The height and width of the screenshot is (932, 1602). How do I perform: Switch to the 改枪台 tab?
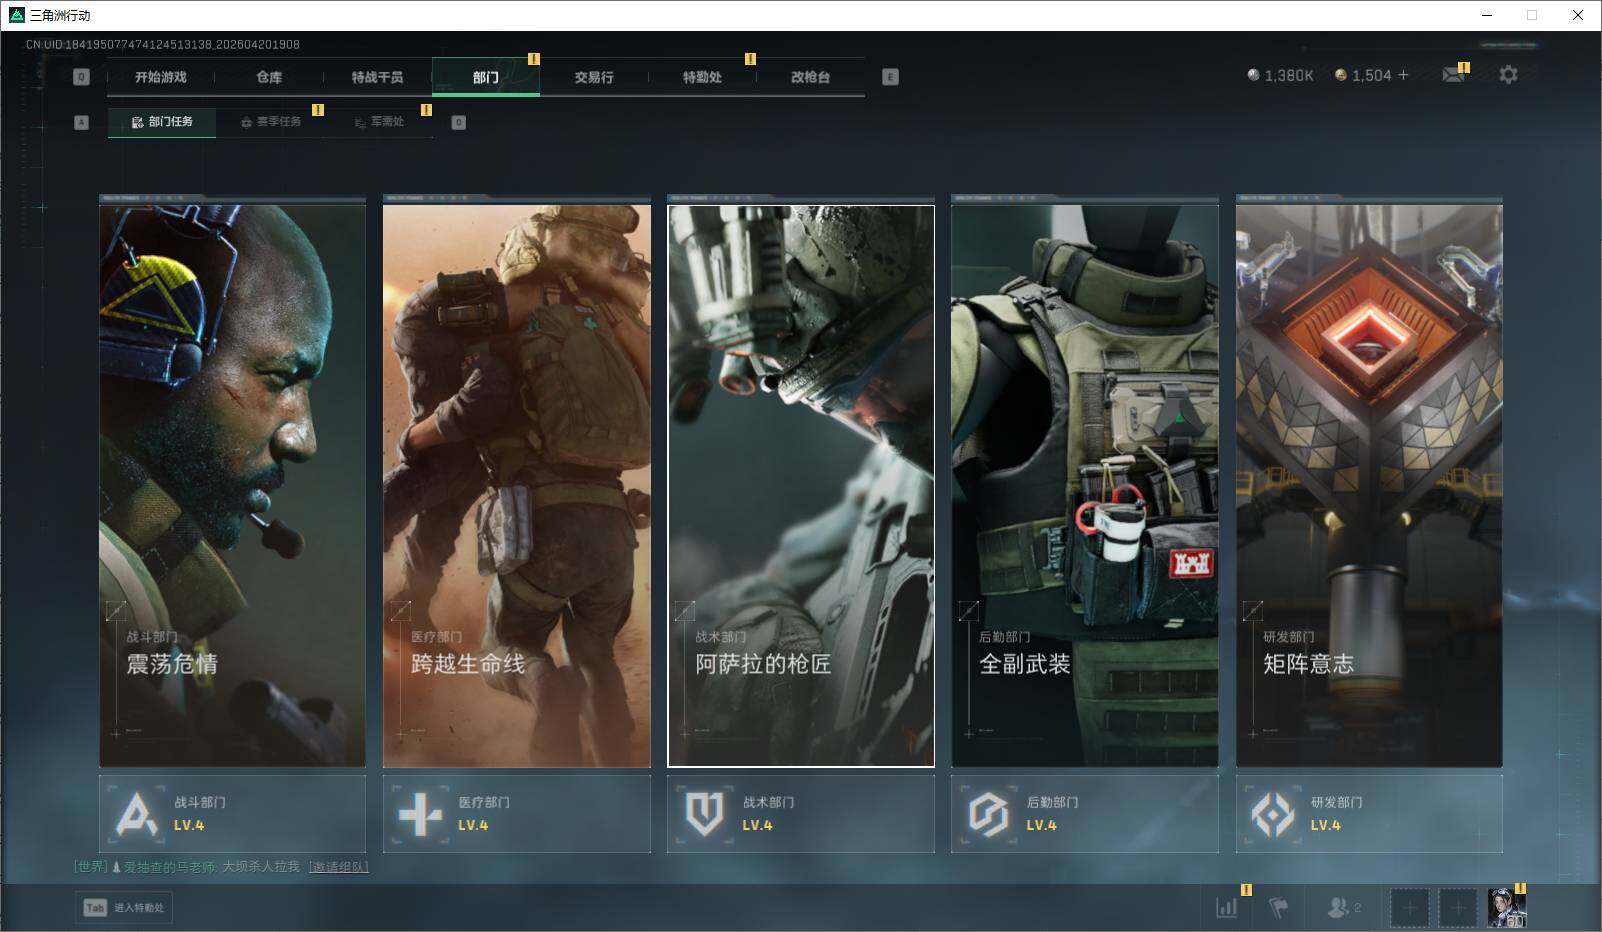coord(810,77)
